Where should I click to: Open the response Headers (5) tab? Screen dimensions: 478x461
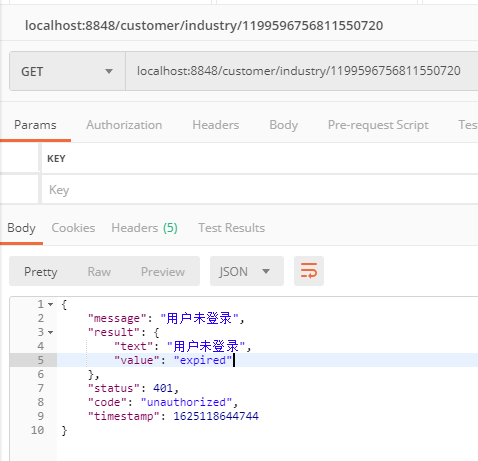point(144,228)
